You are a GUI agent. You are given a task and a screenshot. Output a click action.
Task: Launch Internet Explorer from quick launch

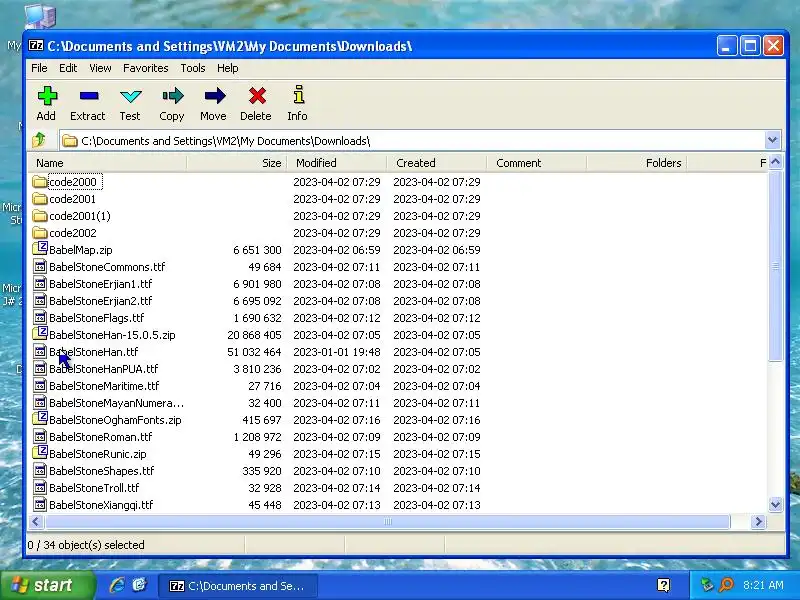117,585
